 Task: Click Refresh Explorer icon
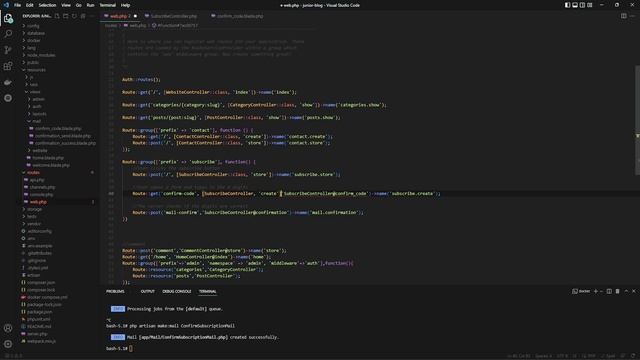click(x=74, y=16)
